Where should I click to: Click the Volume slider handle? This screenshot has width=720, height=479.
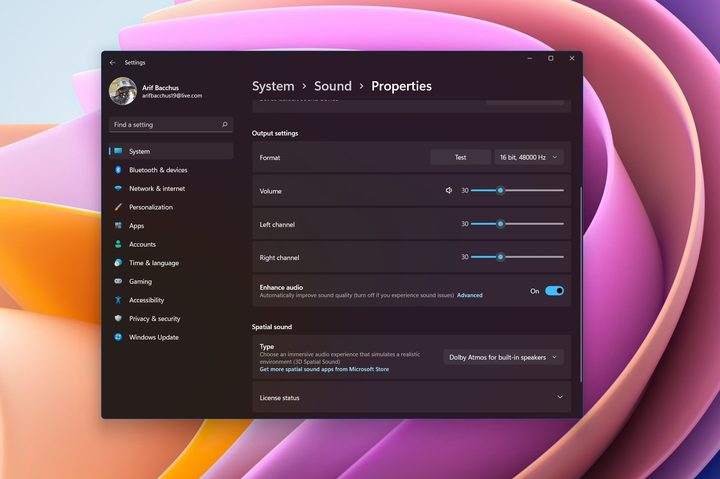tap(501, 190)
